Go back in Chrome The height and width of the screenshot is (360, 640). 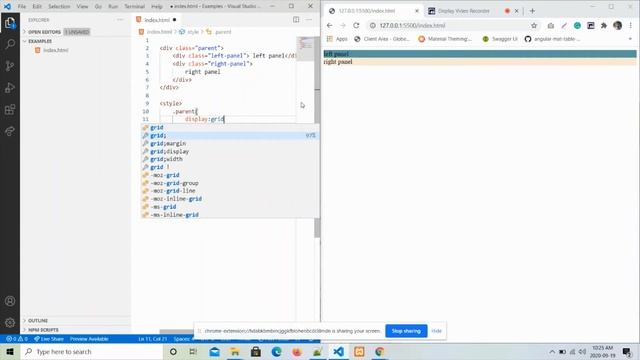coord(329,25)
